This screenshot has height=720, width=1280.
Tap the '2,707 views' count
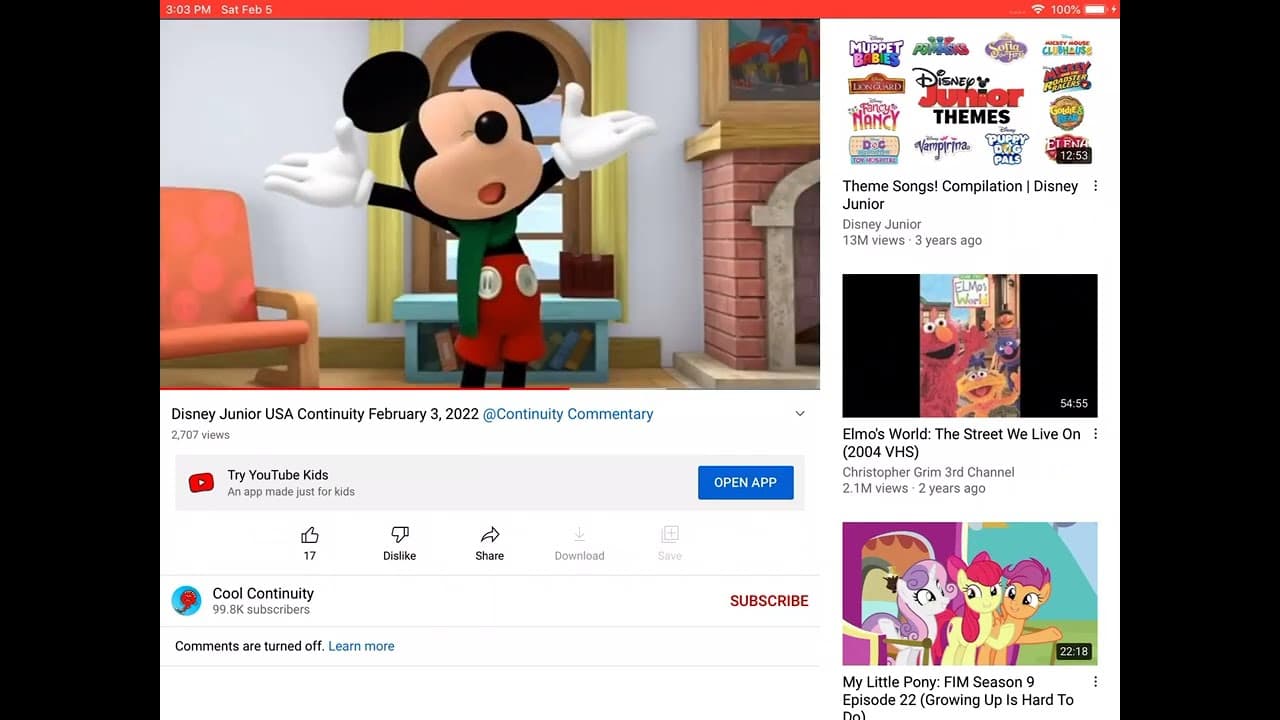200,435
